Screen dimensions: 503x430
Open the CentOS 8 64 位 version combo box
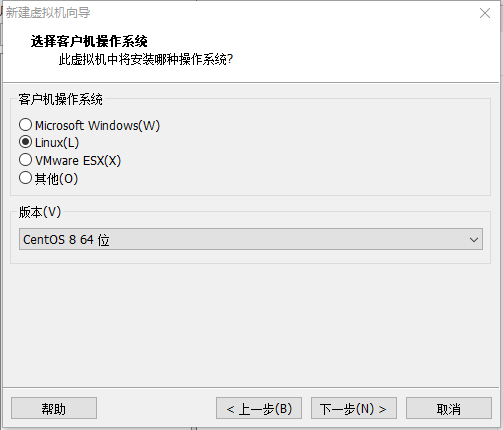(251, 239)
